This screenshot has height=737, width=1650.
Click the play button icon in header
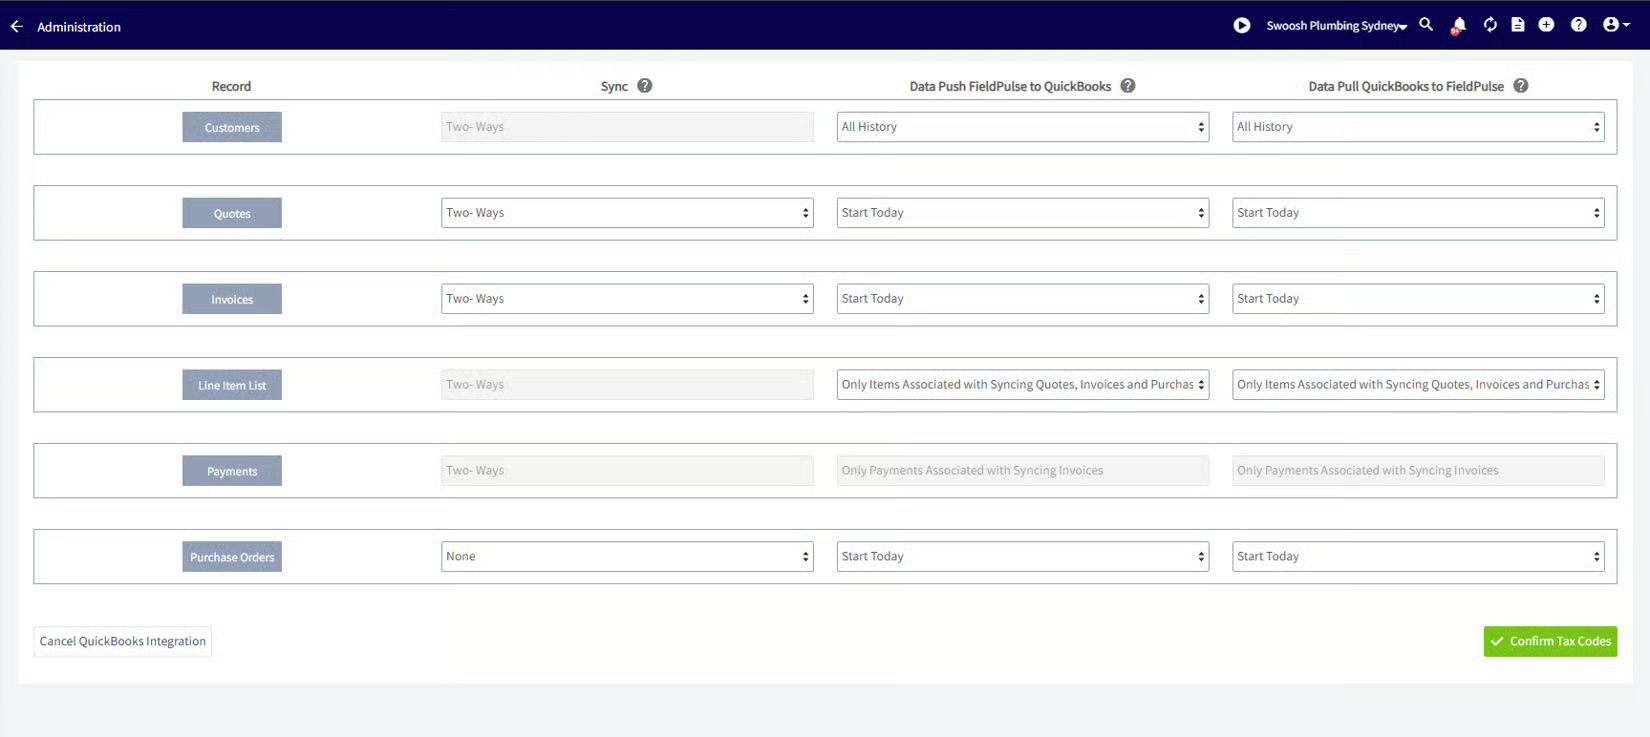tap(1241, 25)
